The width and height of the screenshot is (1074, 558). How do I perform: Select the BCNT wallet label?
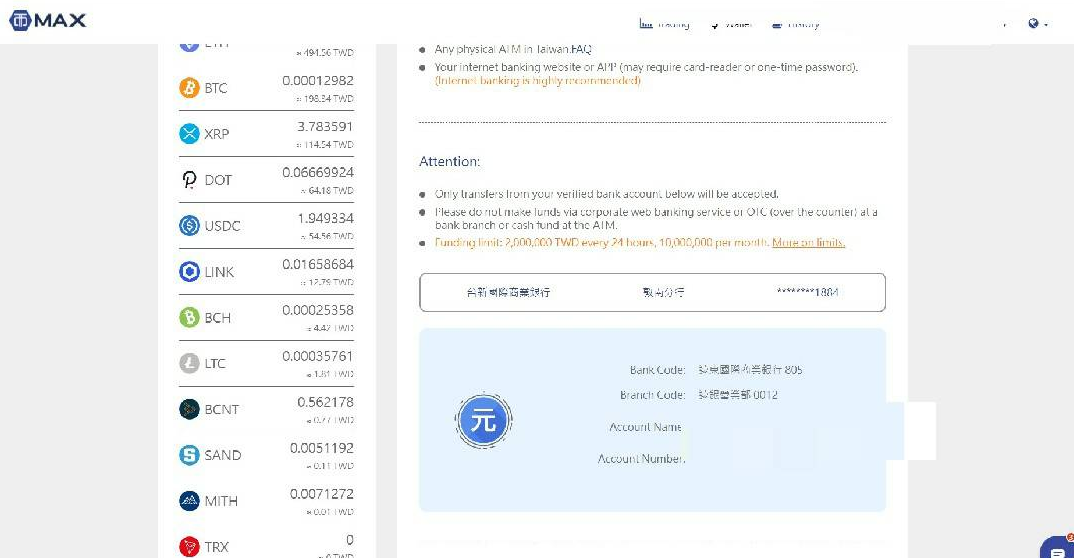221,409
